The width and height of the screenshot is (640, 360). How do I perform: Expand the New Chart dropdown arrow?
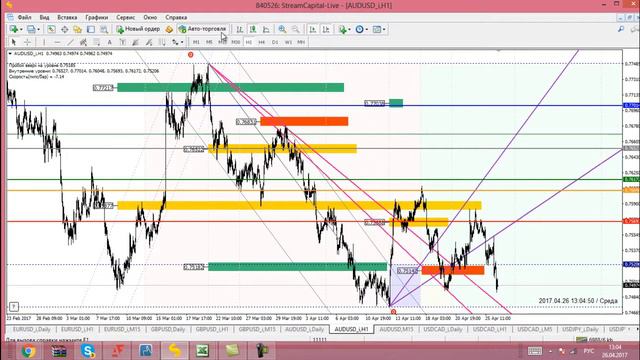[x=21, y=29]
